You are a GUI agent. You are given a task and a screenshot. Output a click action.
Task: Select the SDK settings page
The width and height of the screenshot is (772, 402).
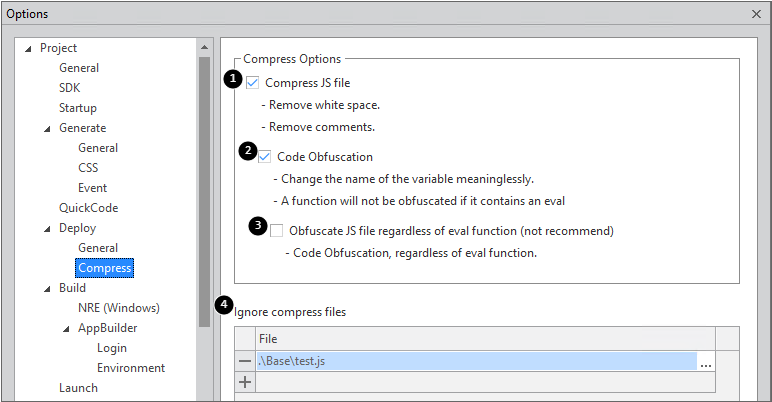click(x=69, y=88)
